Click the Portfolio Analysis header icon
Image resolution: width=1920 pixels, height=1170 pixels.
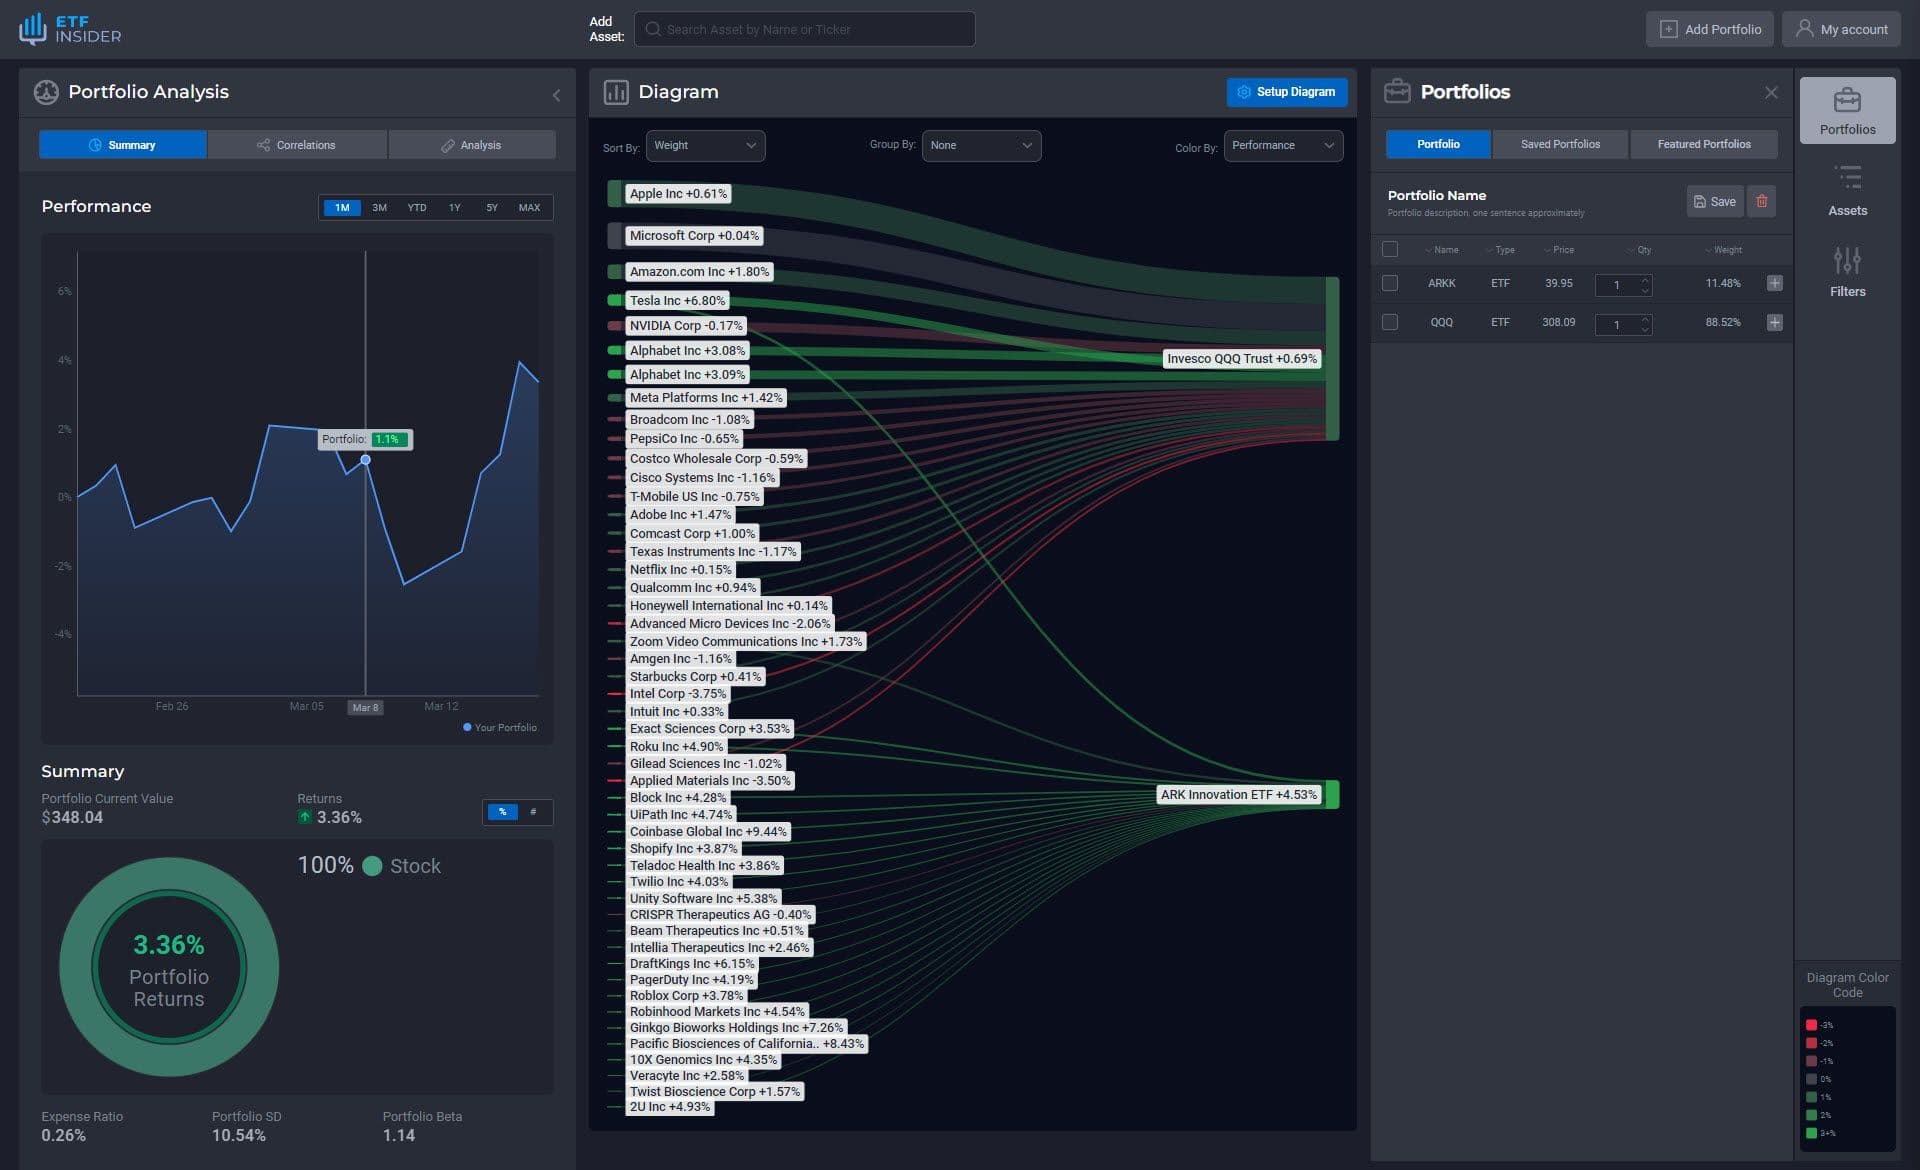point(46,92)
